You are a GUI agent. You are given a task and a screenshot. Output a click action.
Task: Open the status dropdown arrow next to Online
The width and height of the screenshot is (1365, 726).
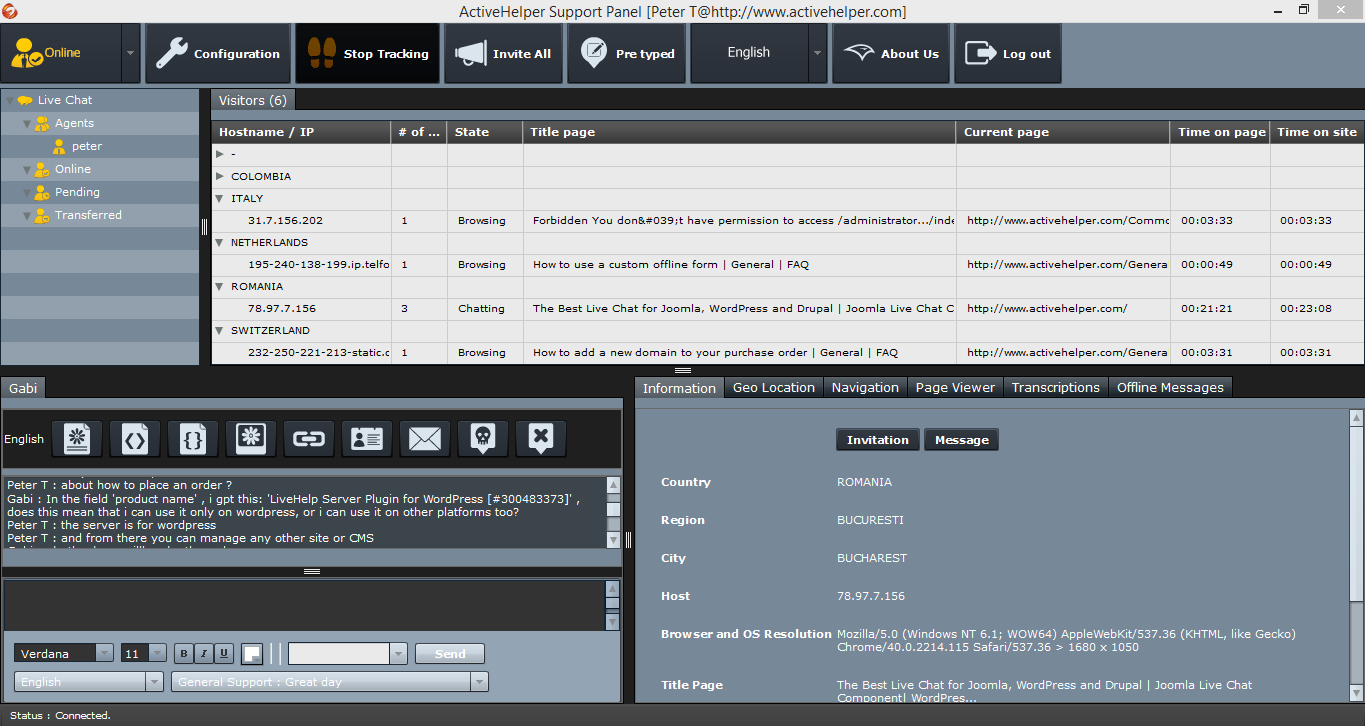130,54
